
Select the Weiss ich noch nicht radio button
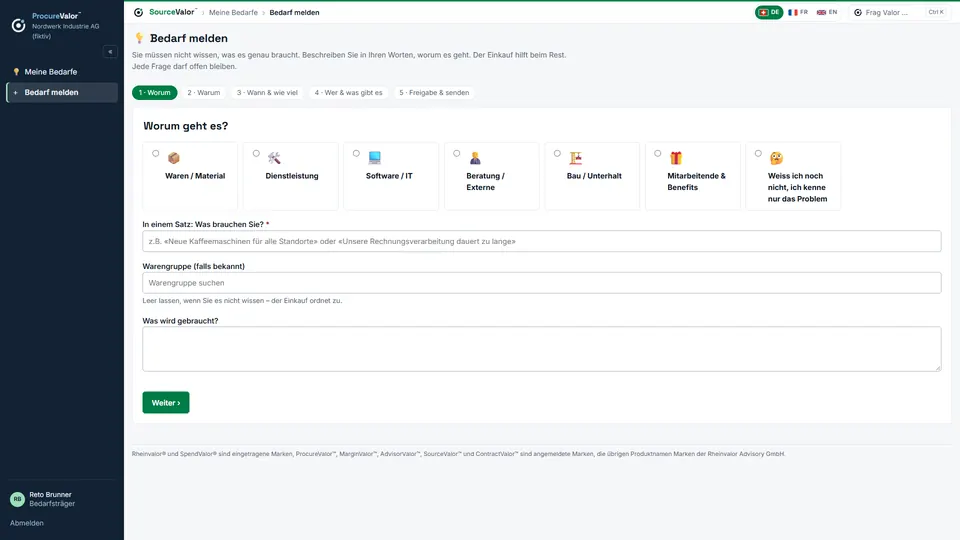point(758,154)
